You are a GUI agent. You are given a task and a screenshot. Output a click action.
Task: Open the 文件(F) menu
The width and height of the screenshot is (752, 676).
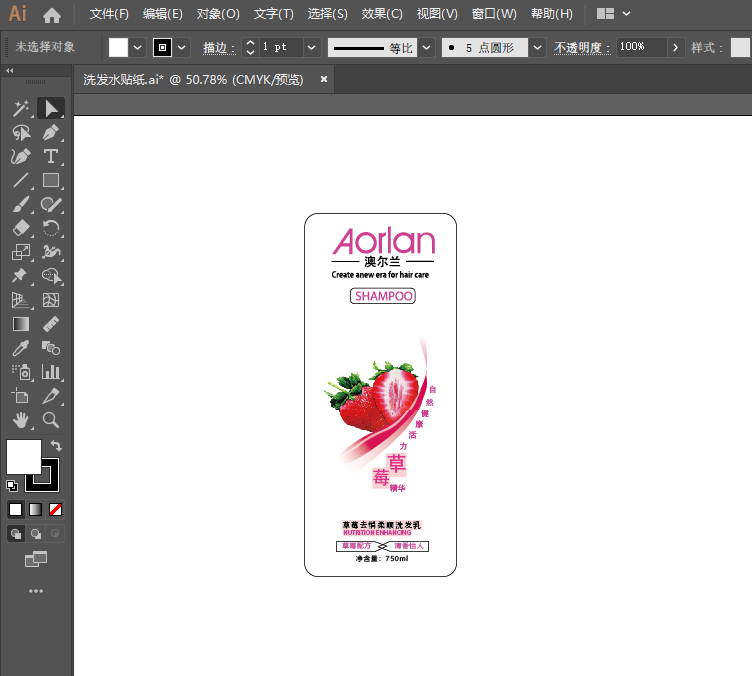tap(109, 14)
